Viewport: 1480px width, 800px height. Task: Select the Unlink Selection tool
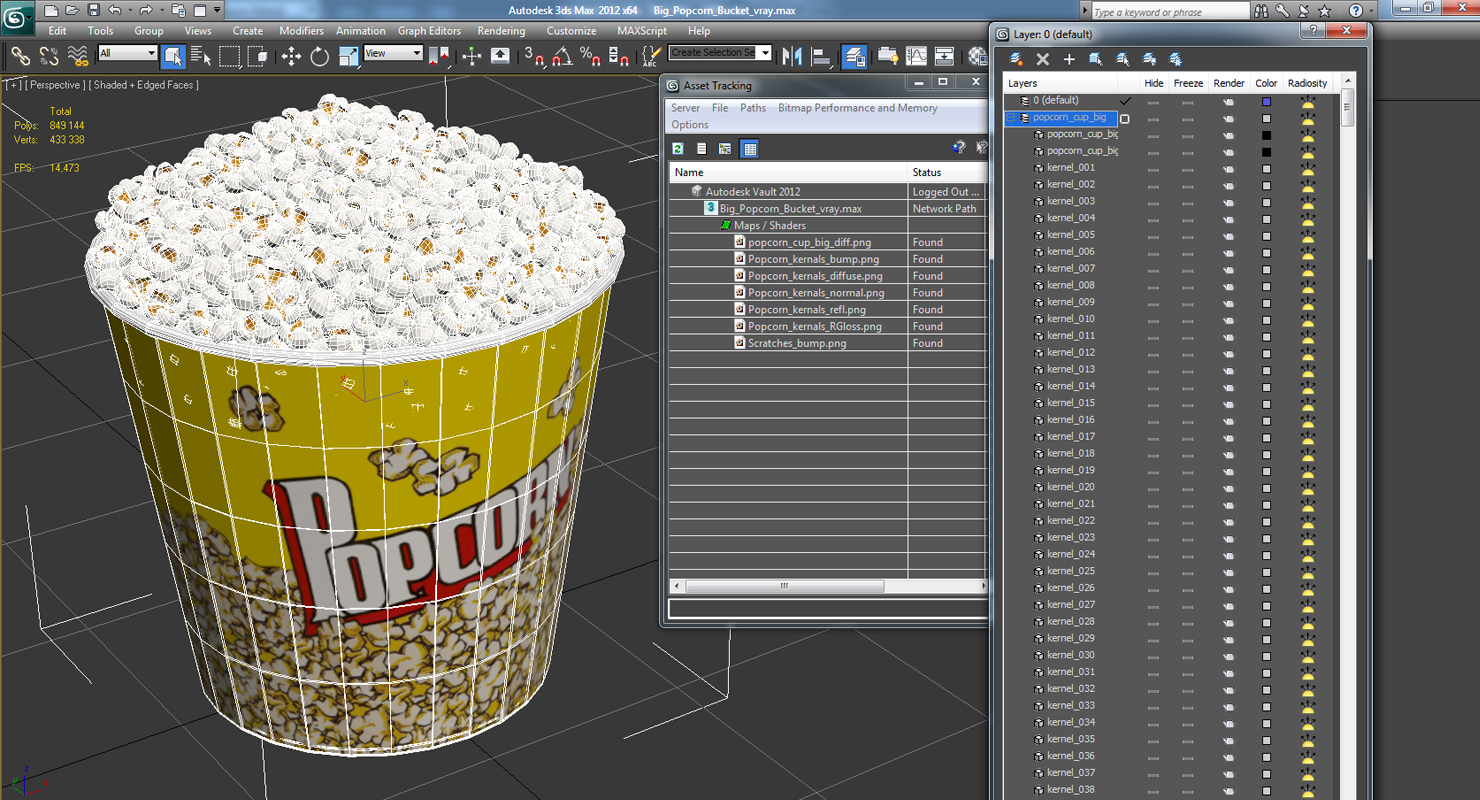coord(49,56)
